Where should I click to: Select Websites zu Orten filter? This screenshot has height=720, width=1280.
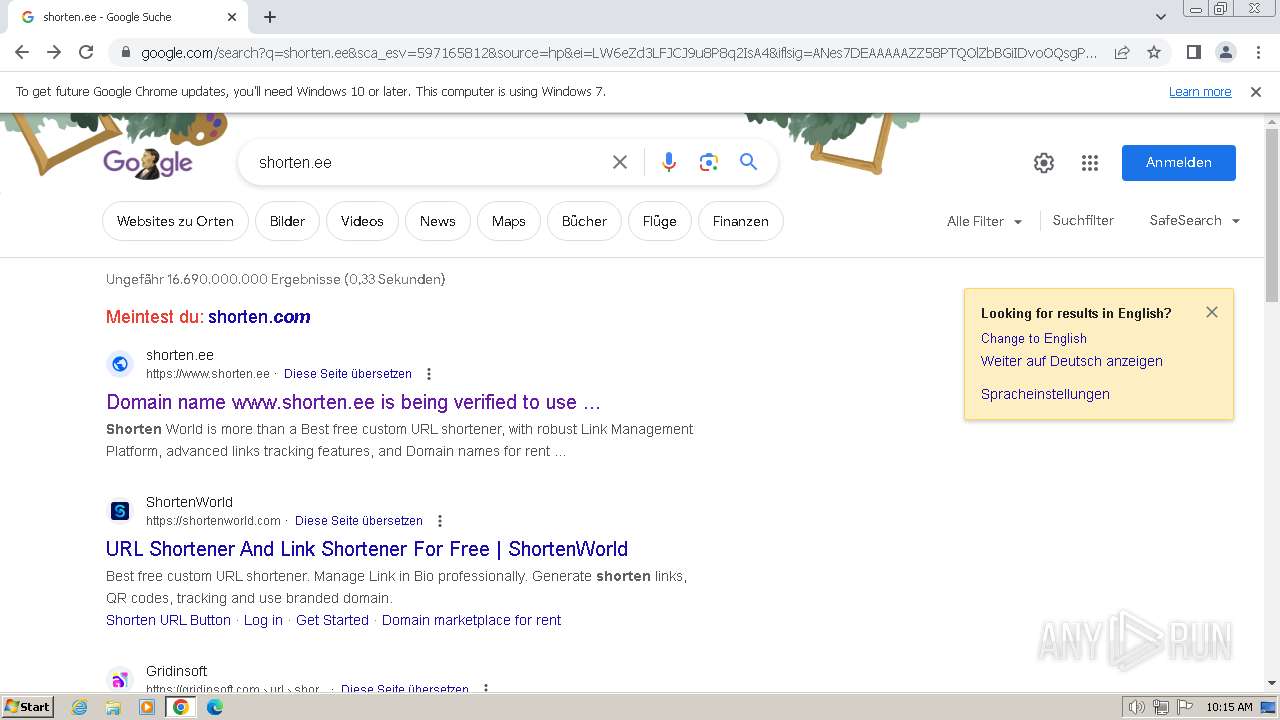(x=175, y=221)
